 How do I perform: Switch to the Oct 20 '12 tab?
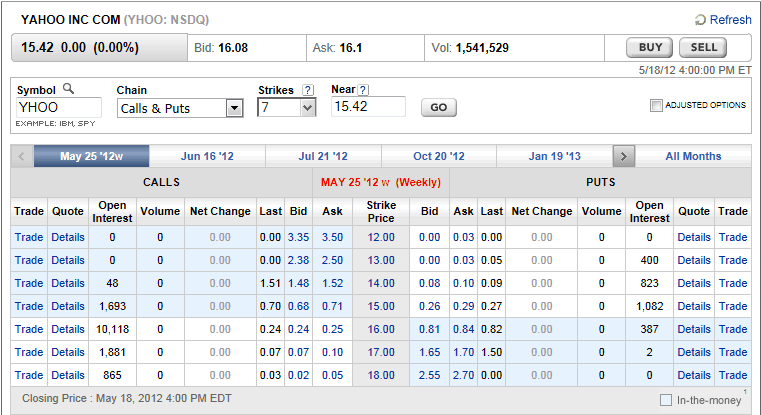(x=439, y=156)
